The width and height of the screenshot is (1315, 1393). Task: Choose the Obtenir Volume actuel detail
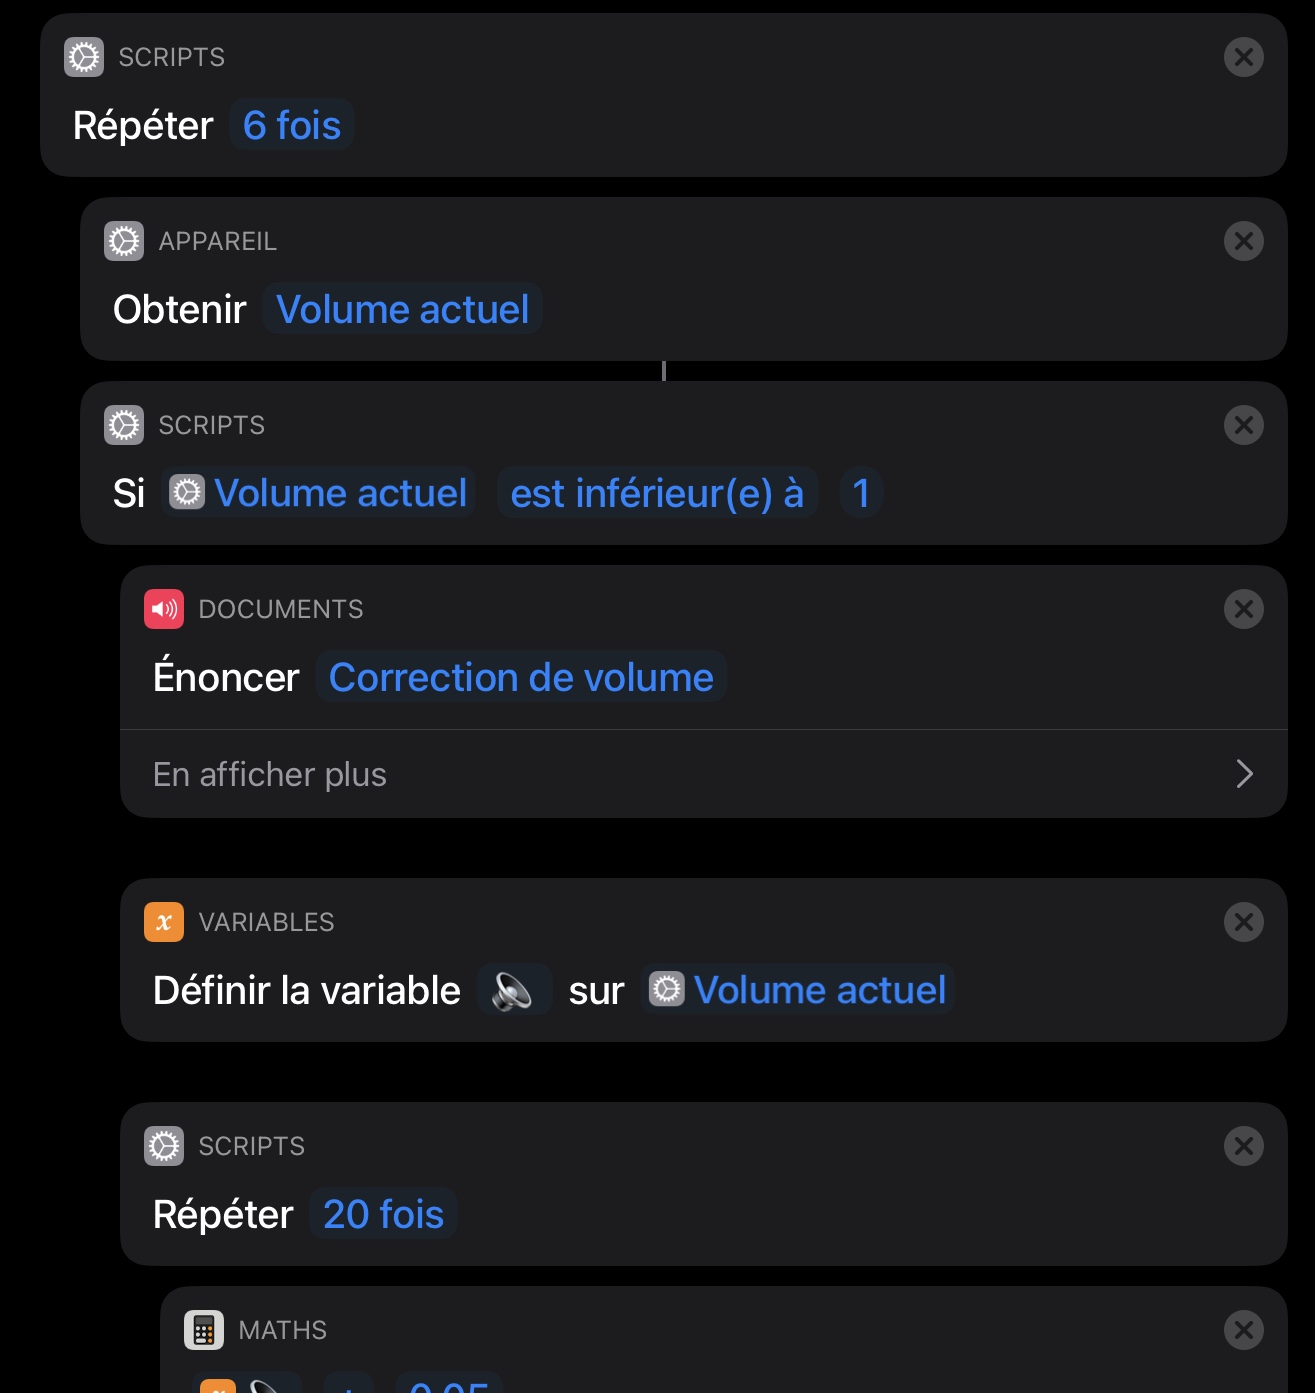pos(402,310)
